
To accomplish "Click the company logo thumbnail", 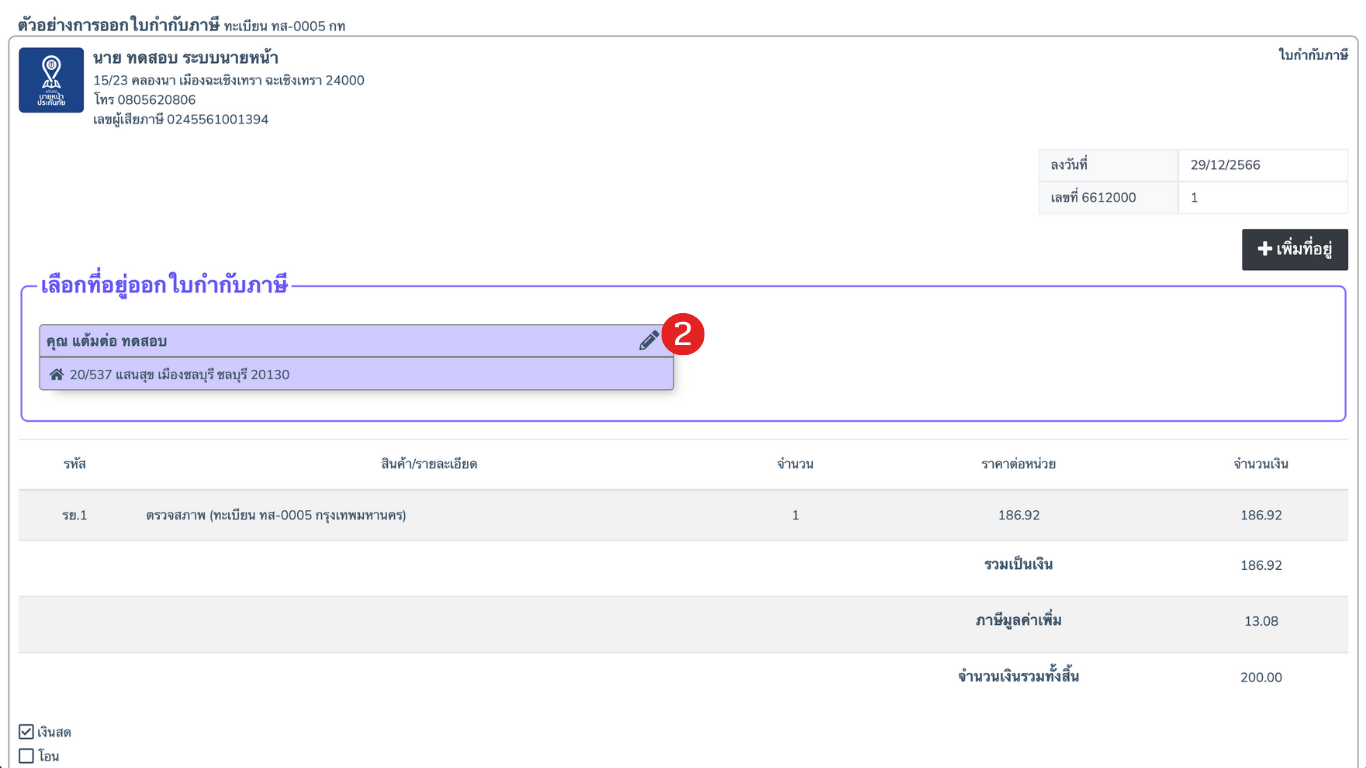I will coord(51,80).
